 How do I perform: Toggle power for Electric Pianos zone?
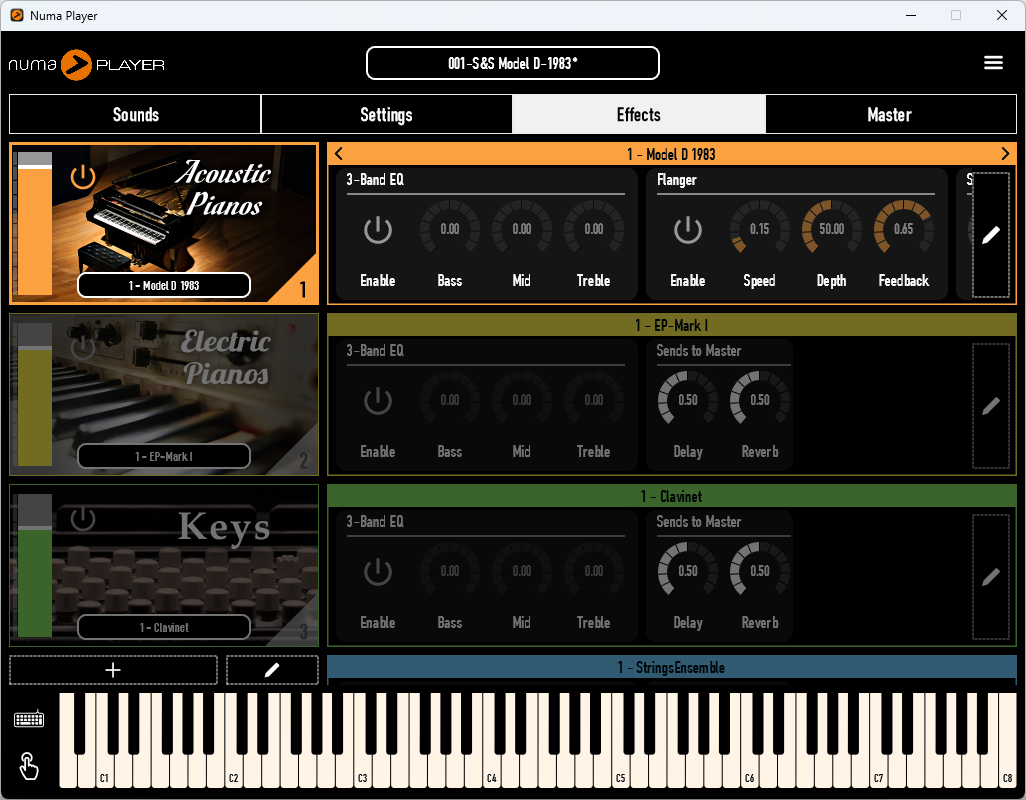pyautogui.click(x=83, y=347)
